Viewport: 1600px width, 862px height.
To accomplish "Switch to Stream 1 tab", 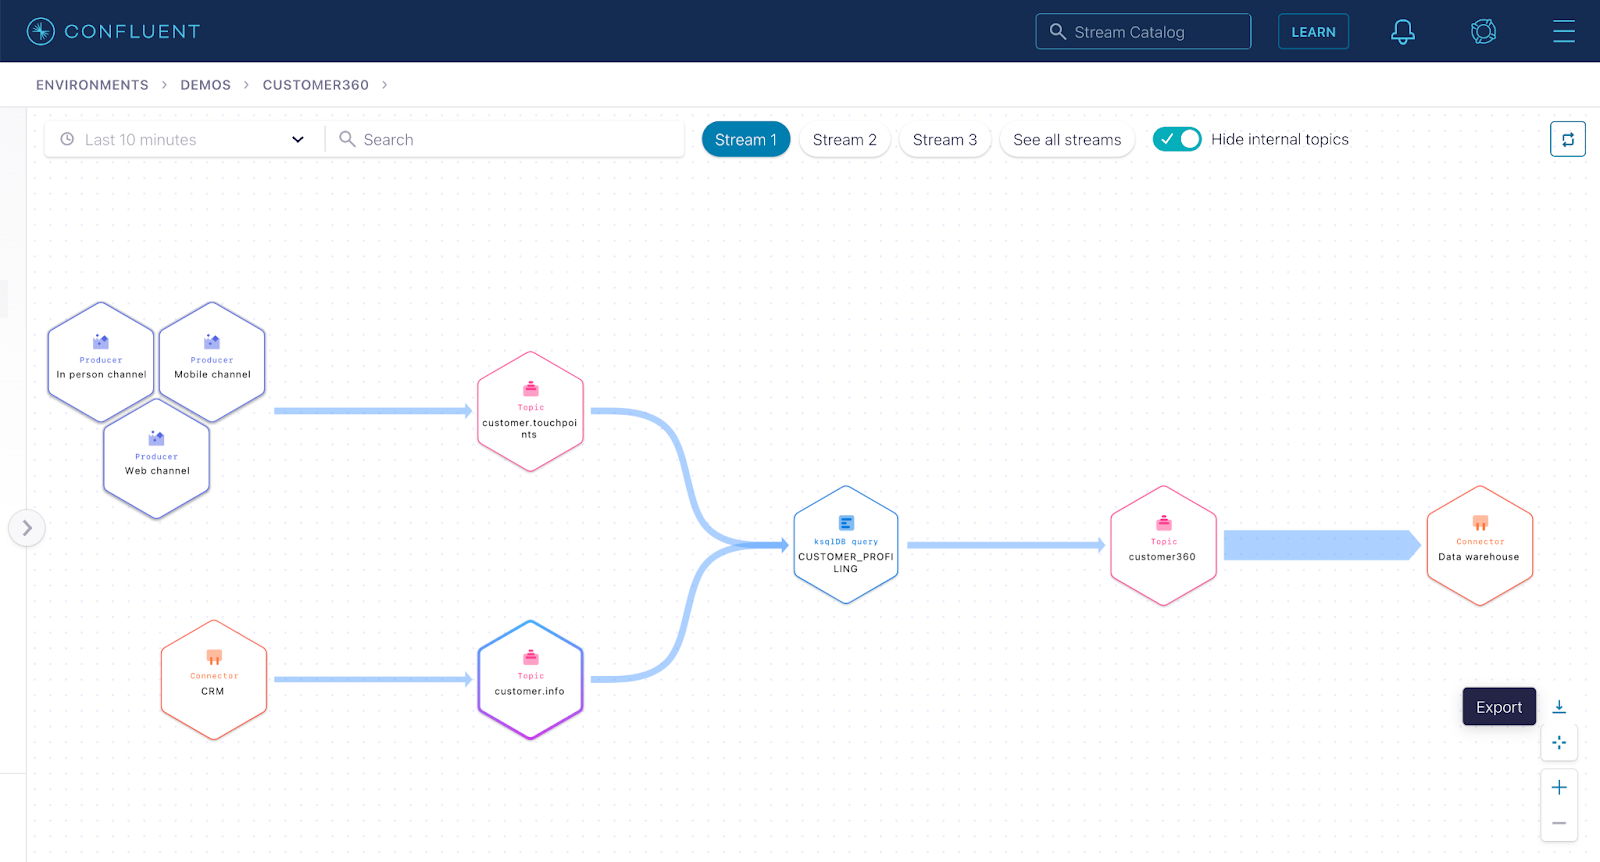I will coord(746,139).
